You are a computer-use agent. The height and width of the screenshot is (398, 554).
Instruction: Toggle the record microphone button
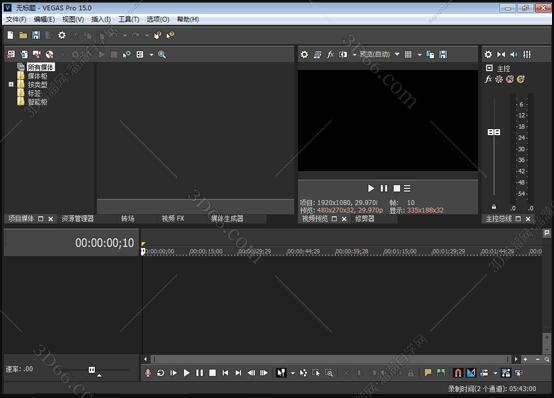148,373
